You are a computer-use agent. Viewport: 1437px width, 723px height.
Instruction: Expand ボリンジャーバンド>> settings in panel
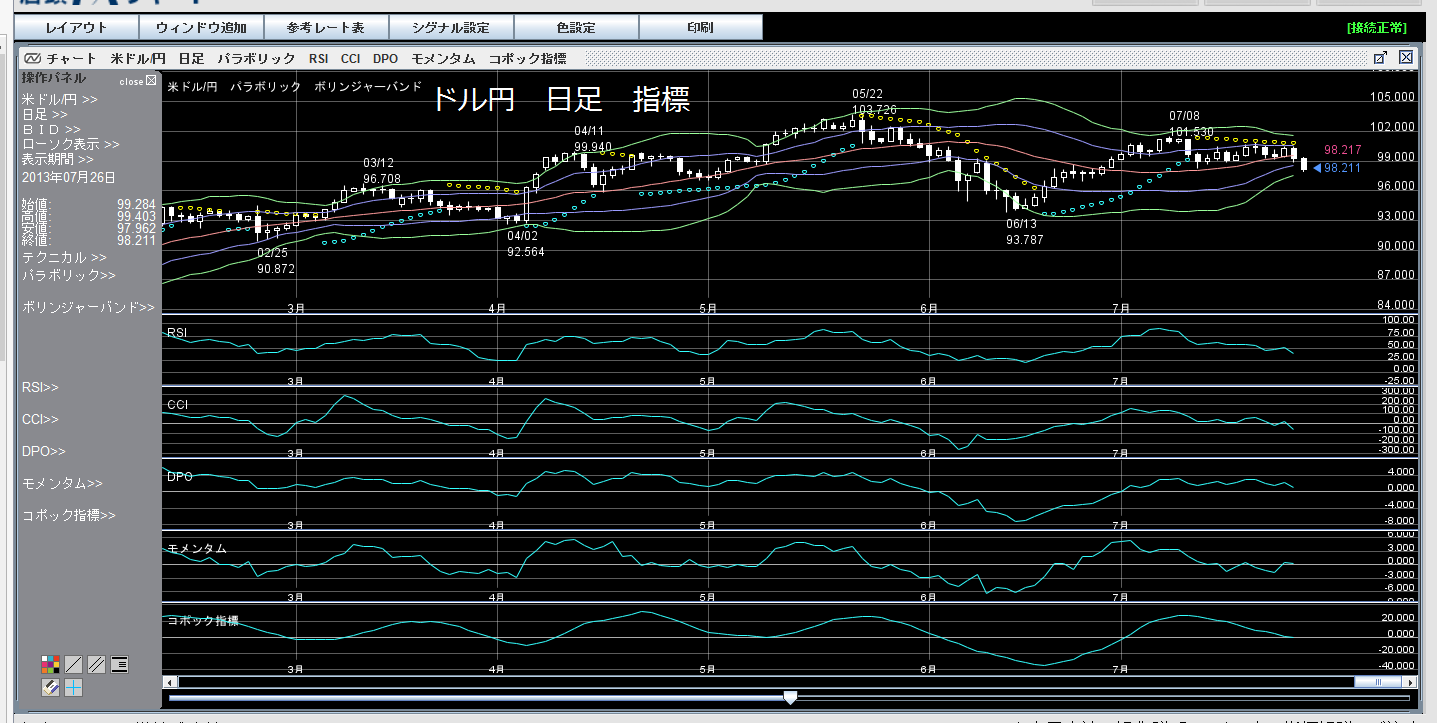pos(88,307)
